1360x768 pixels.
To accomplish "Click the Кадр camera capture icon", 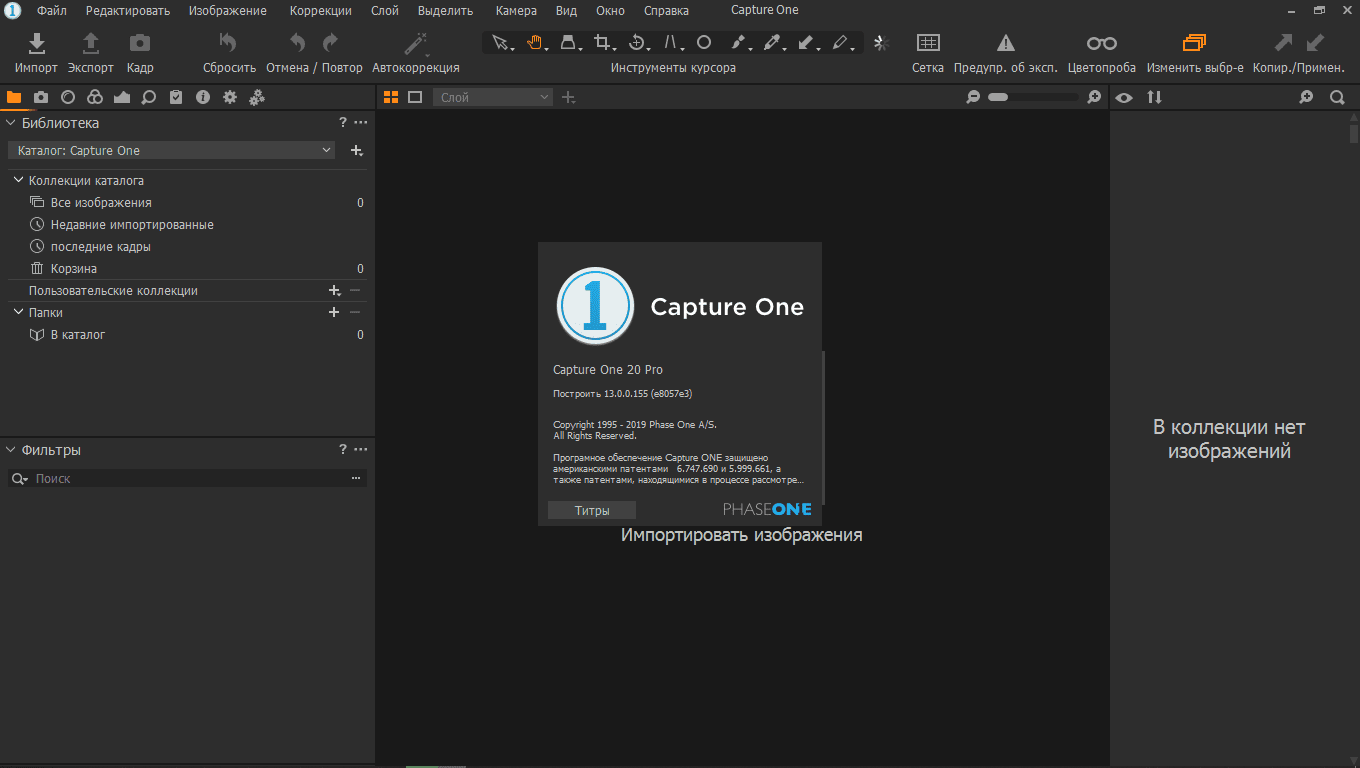I will coord(140,43).
